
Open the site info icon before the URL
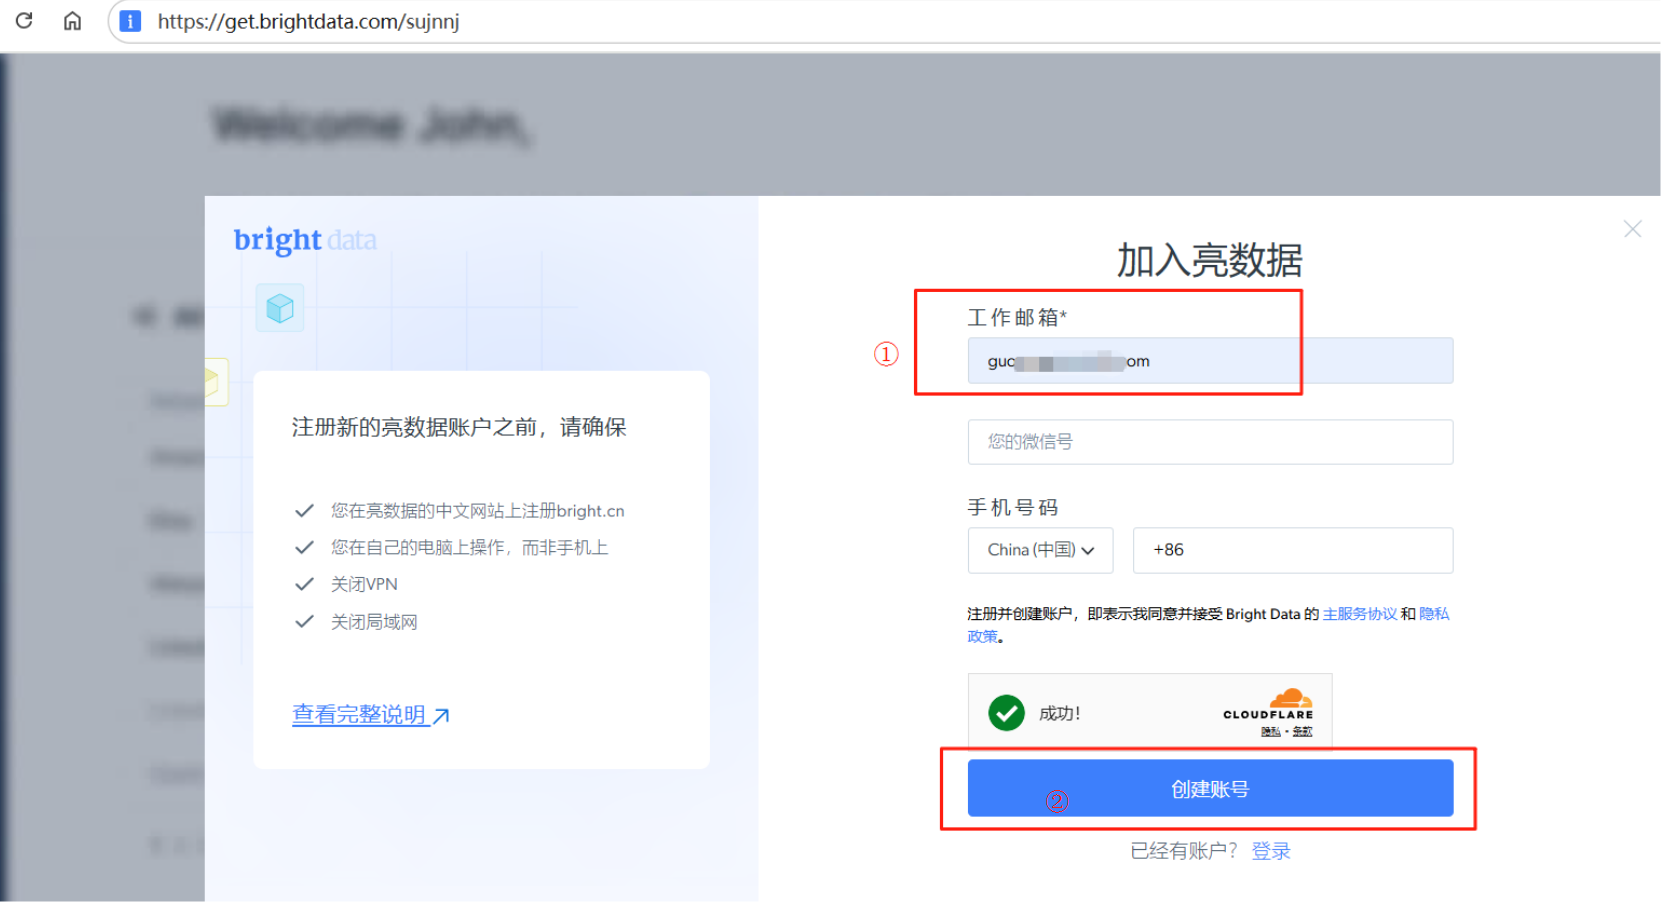(130, 21)
